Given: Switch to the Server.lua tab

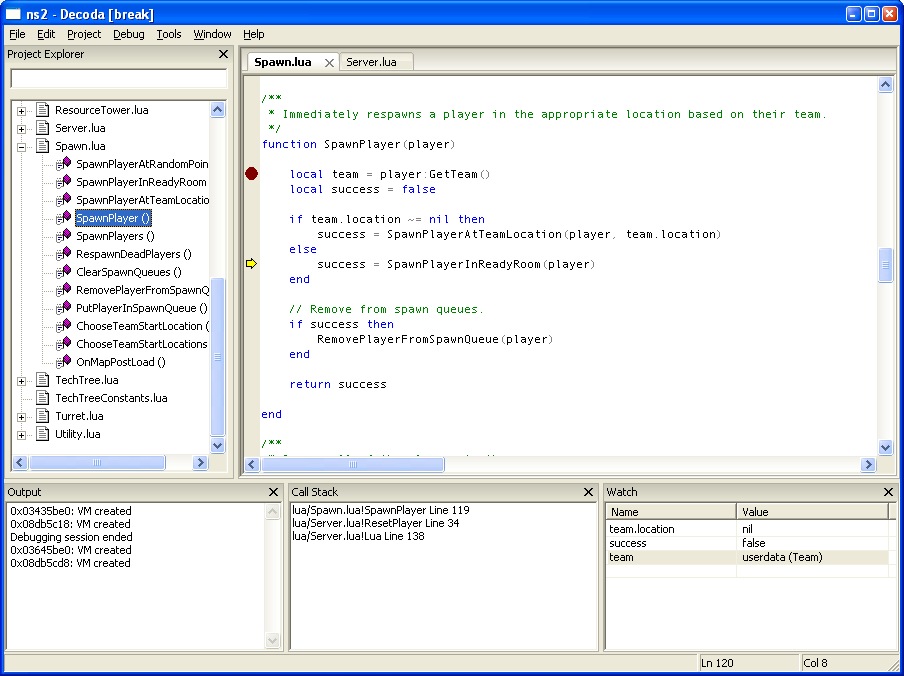Looking at the screenshot, I should pyautogui.click(x=371, y=62).
